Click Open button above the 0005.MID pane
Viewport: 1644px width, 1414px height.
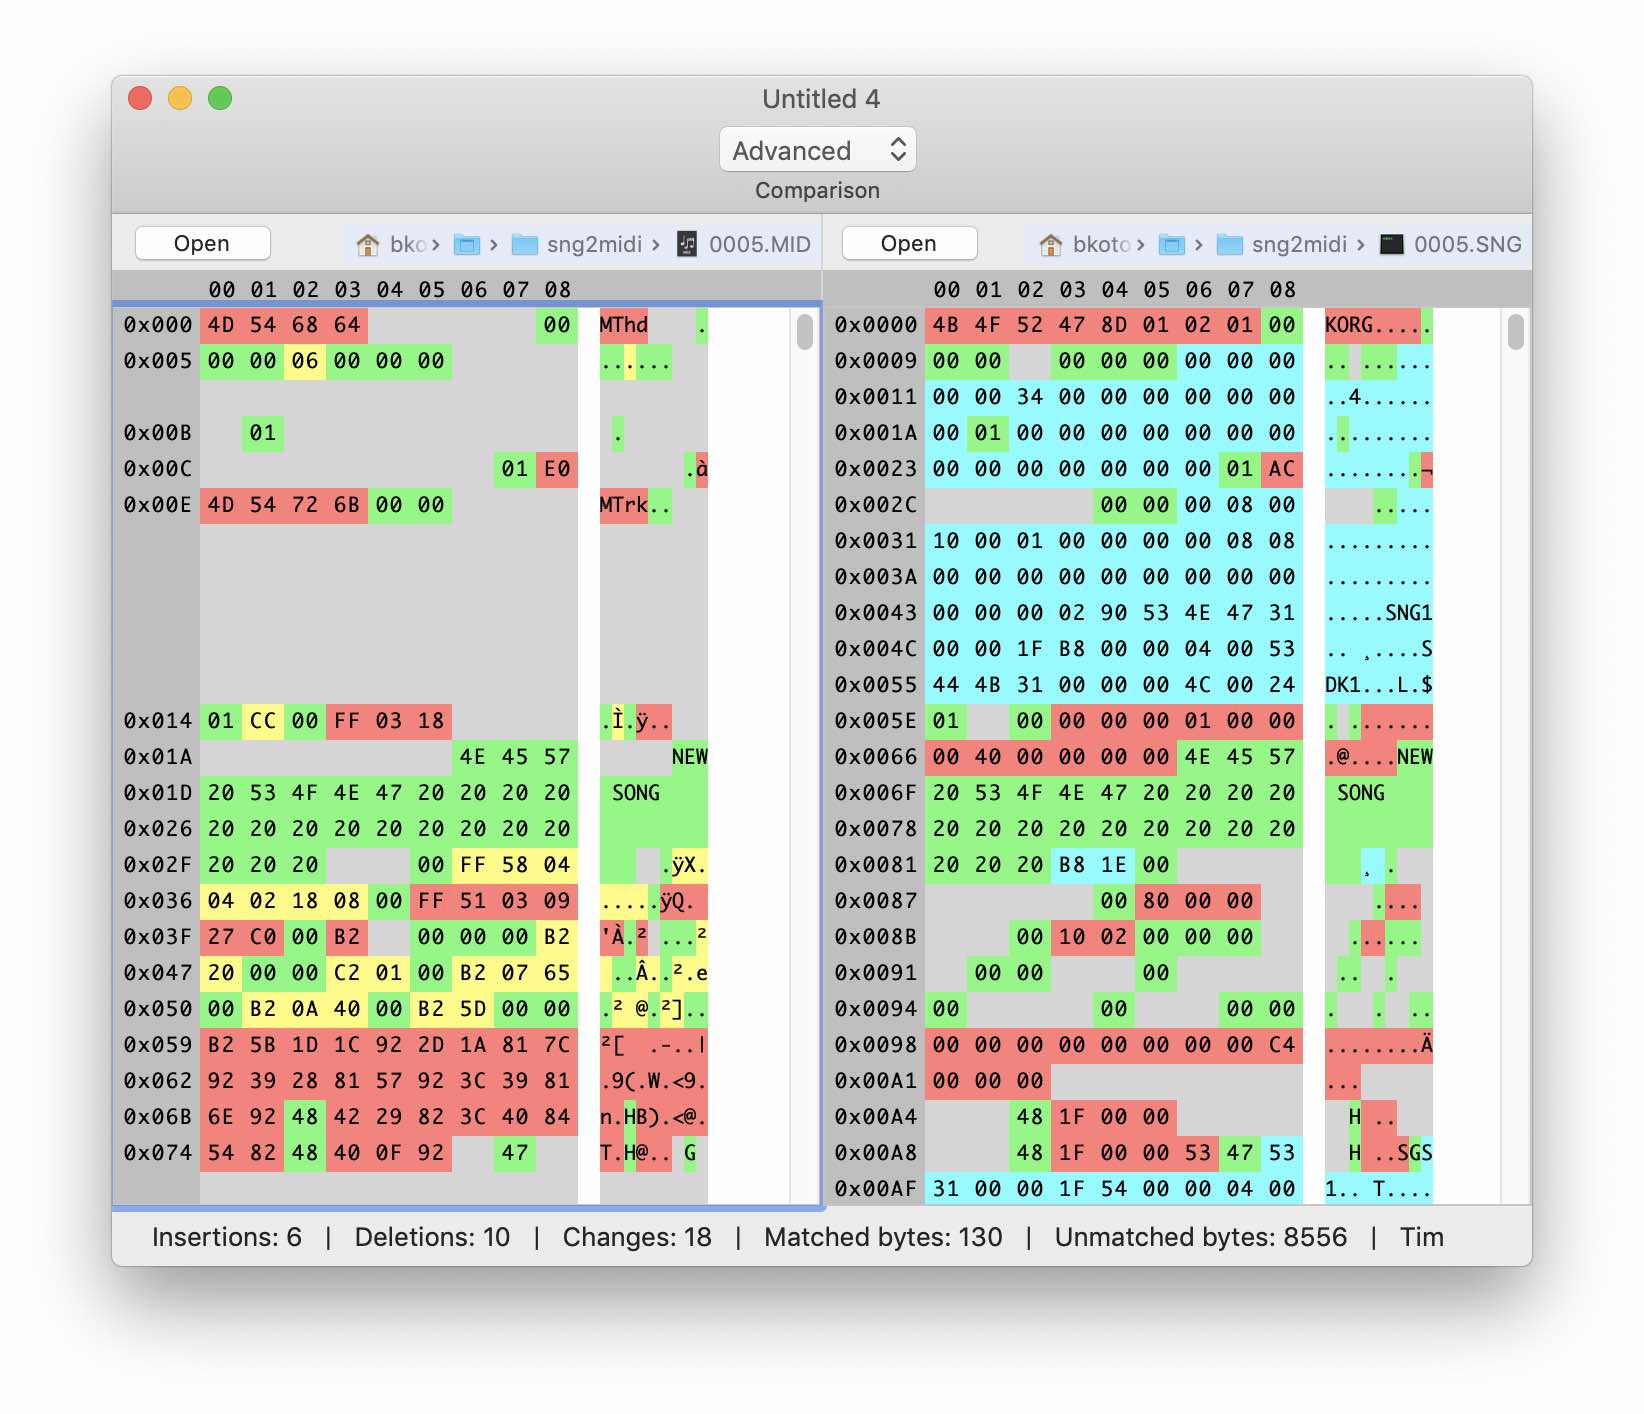point(202,243)
